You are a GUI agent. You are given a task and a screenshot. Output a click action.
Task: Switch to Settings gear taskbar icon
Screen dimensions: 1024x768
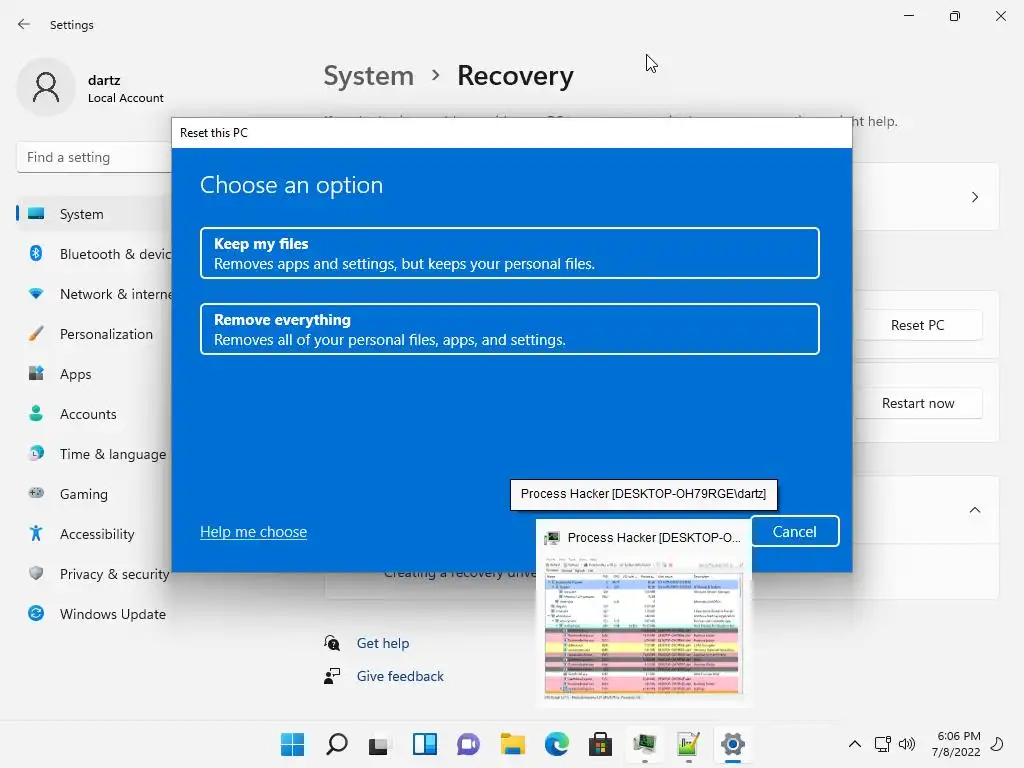(733, 744)
